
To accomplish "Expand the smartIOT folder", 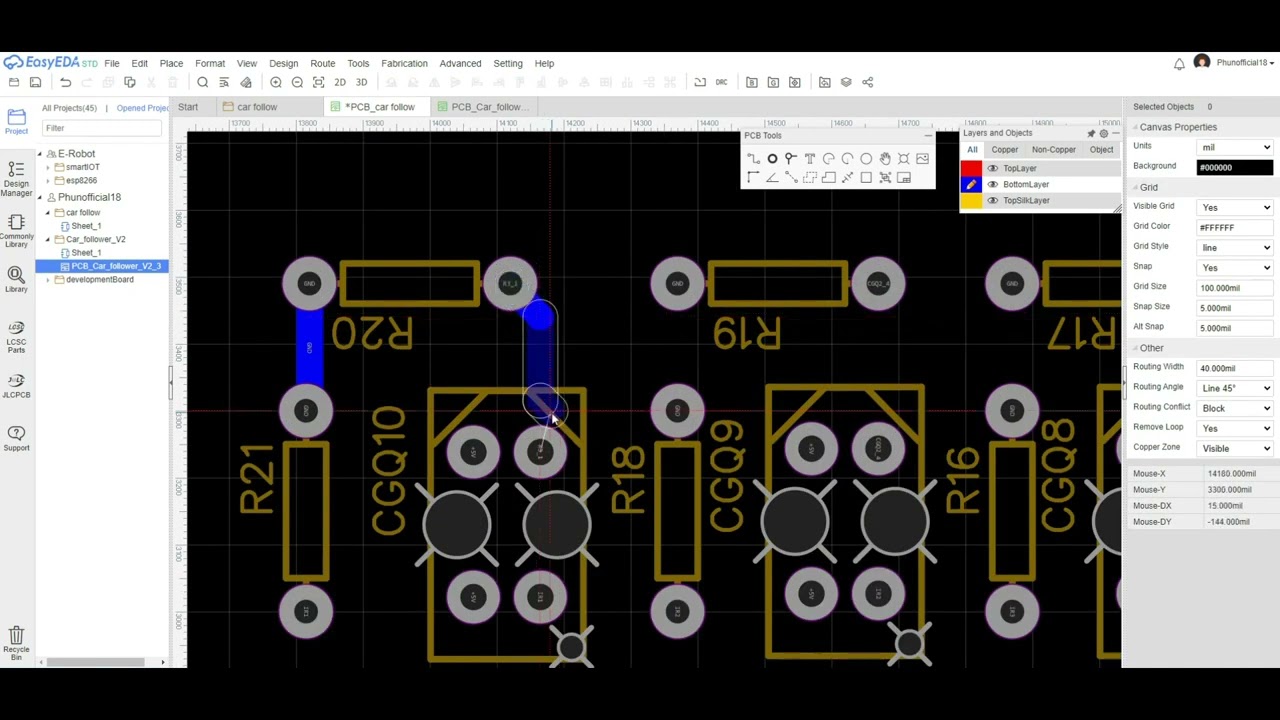I will [48, 167].
